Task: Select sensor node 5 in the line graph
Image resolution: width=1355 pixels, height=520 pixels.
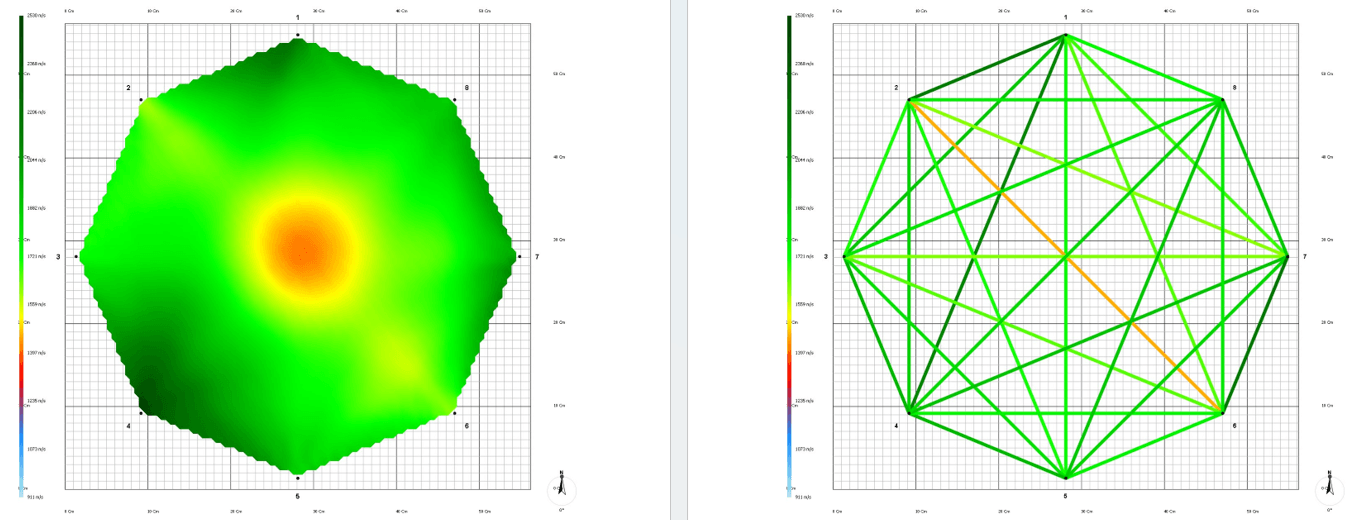Action: [x=1065, y=477]
